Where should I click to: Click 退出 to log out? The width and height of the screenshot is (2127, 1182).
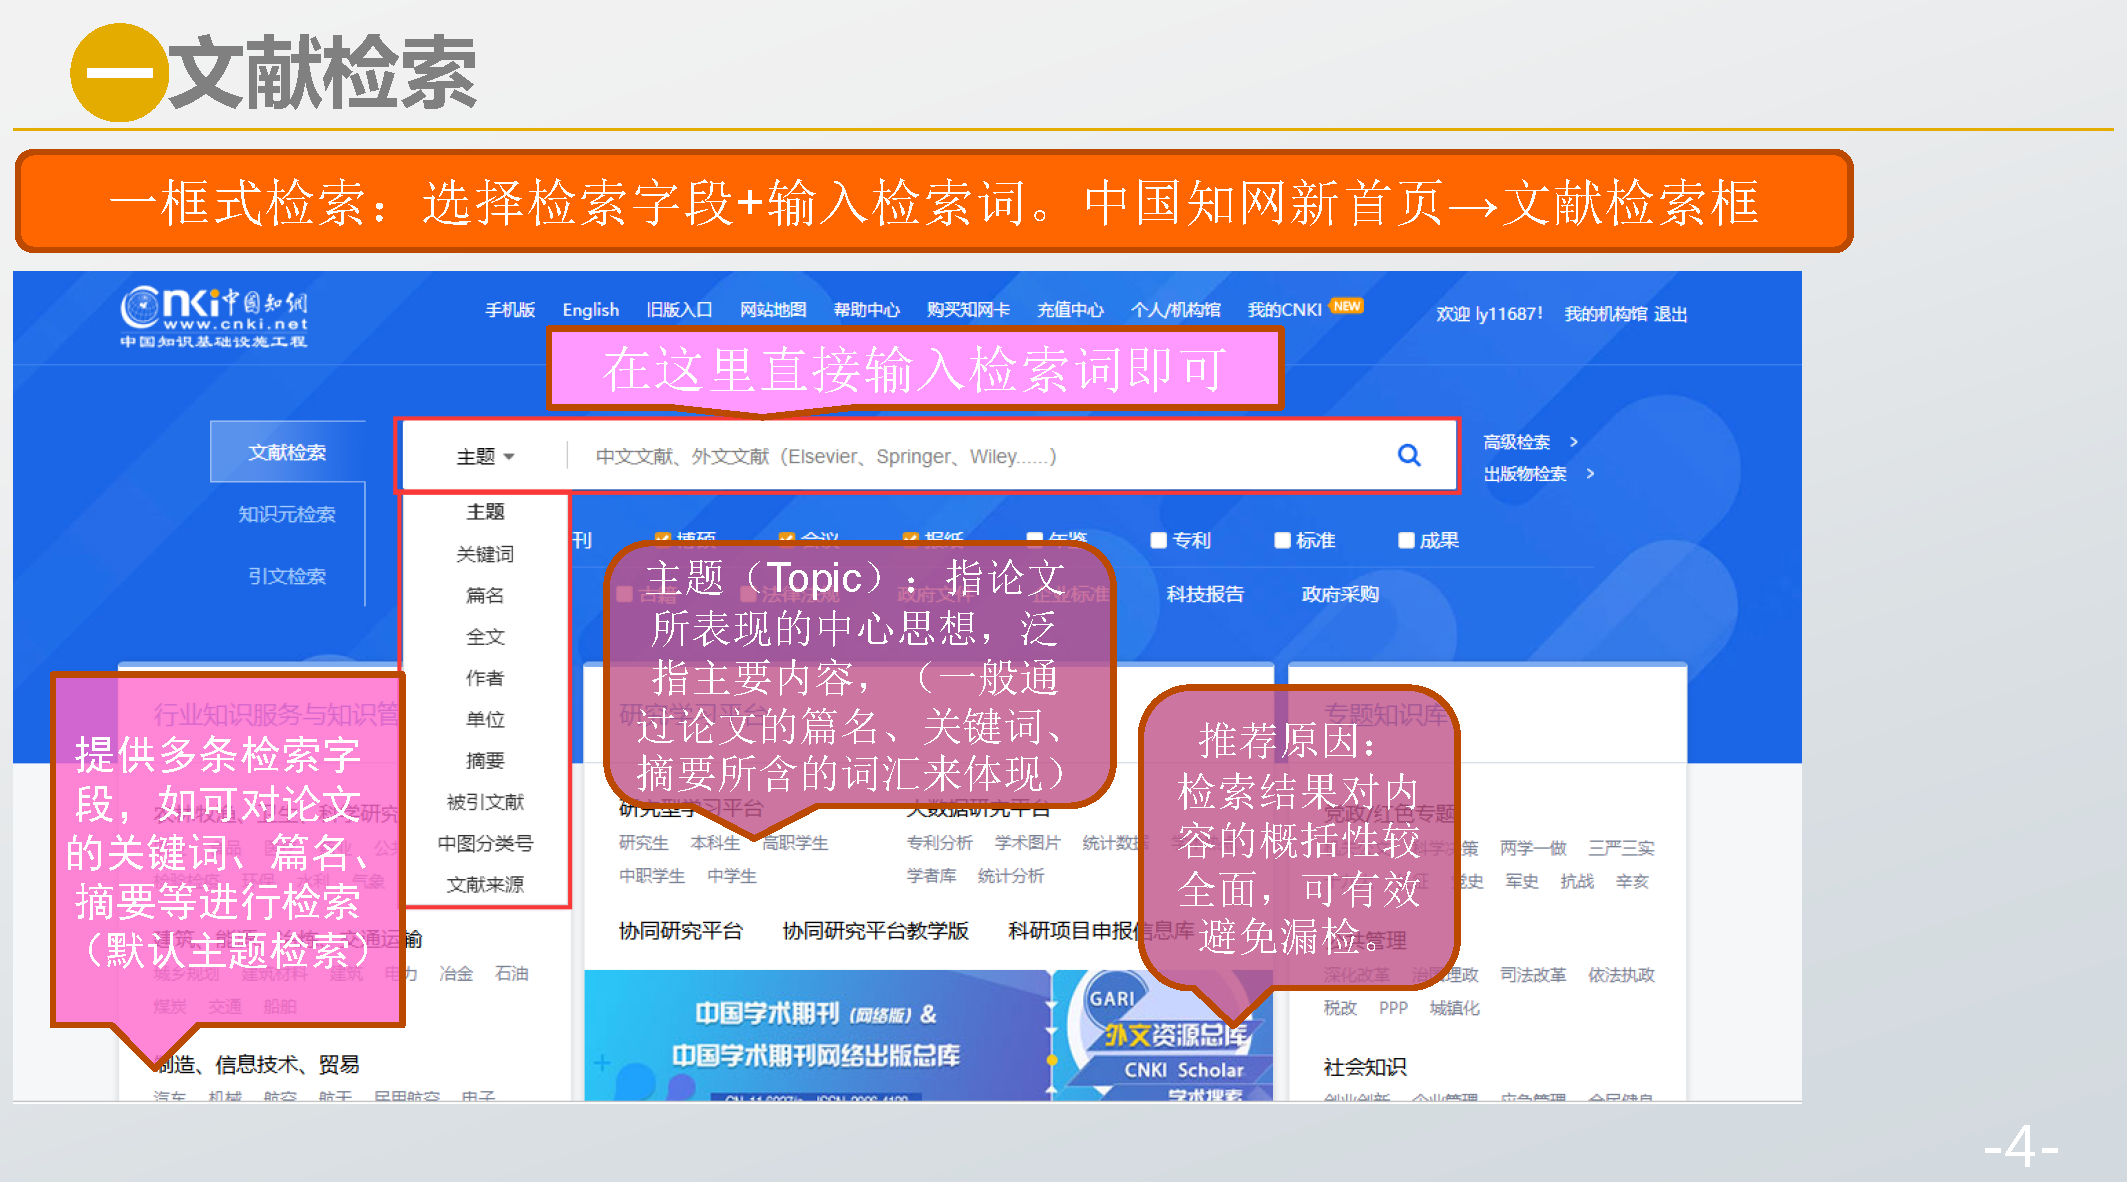click(x=1671, y=314)
